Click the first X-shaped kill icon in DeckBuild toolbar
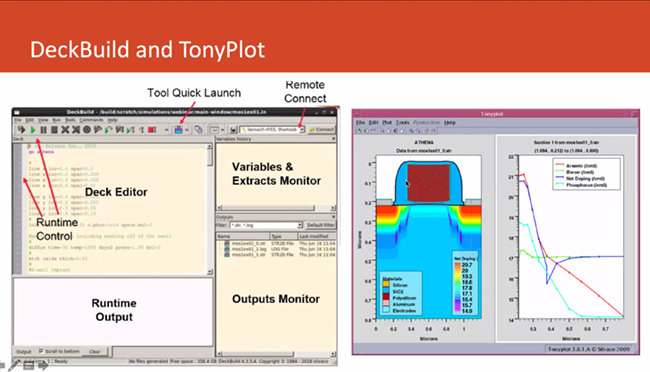The image size is (650, 372). click(65, 130)
